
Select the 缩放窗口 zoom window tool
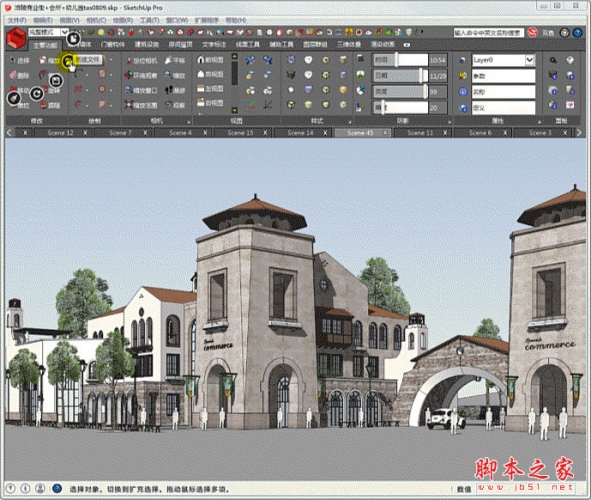141,90
